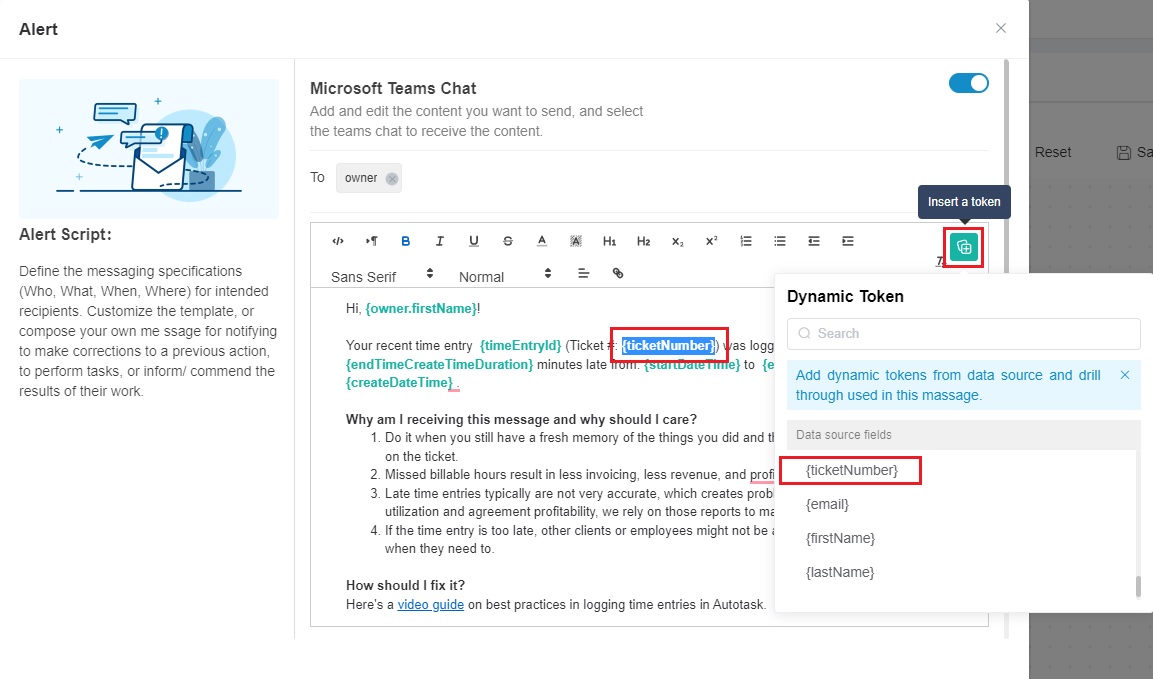Open the video guide link
This screenshot has width=1153, height=679.
point(430,604)
